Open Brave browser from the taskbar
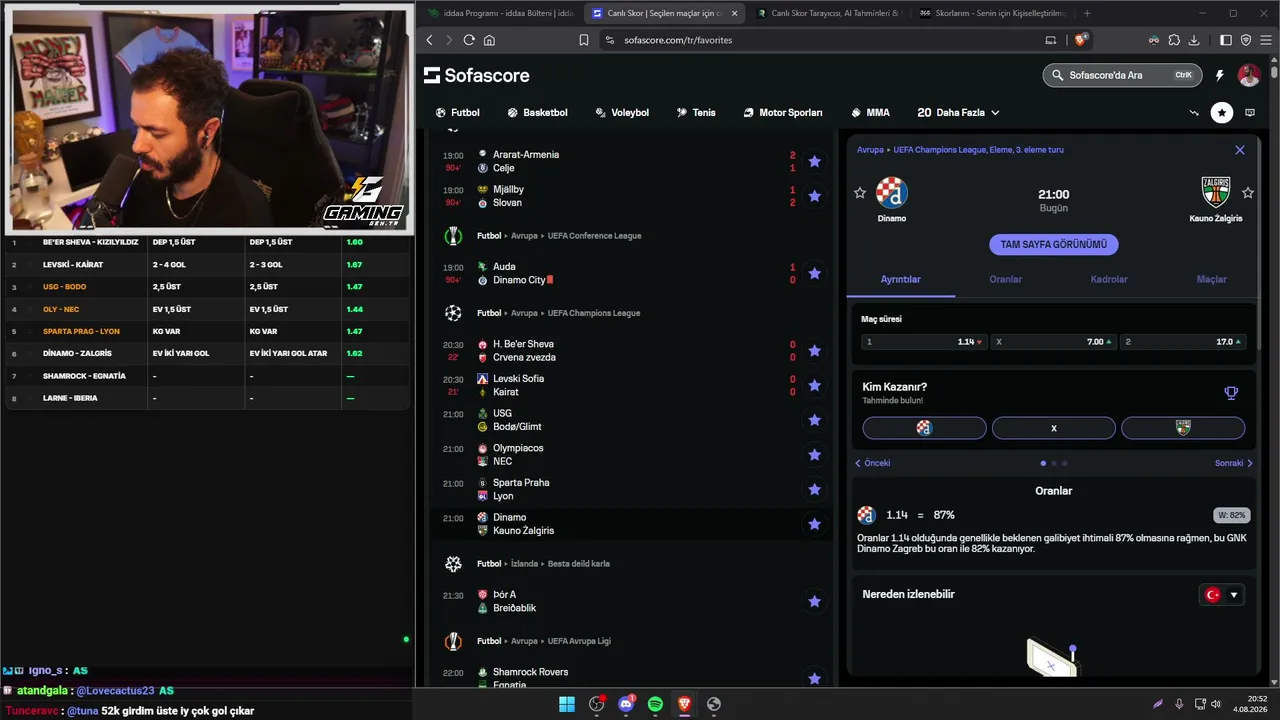 coord(684,704)
